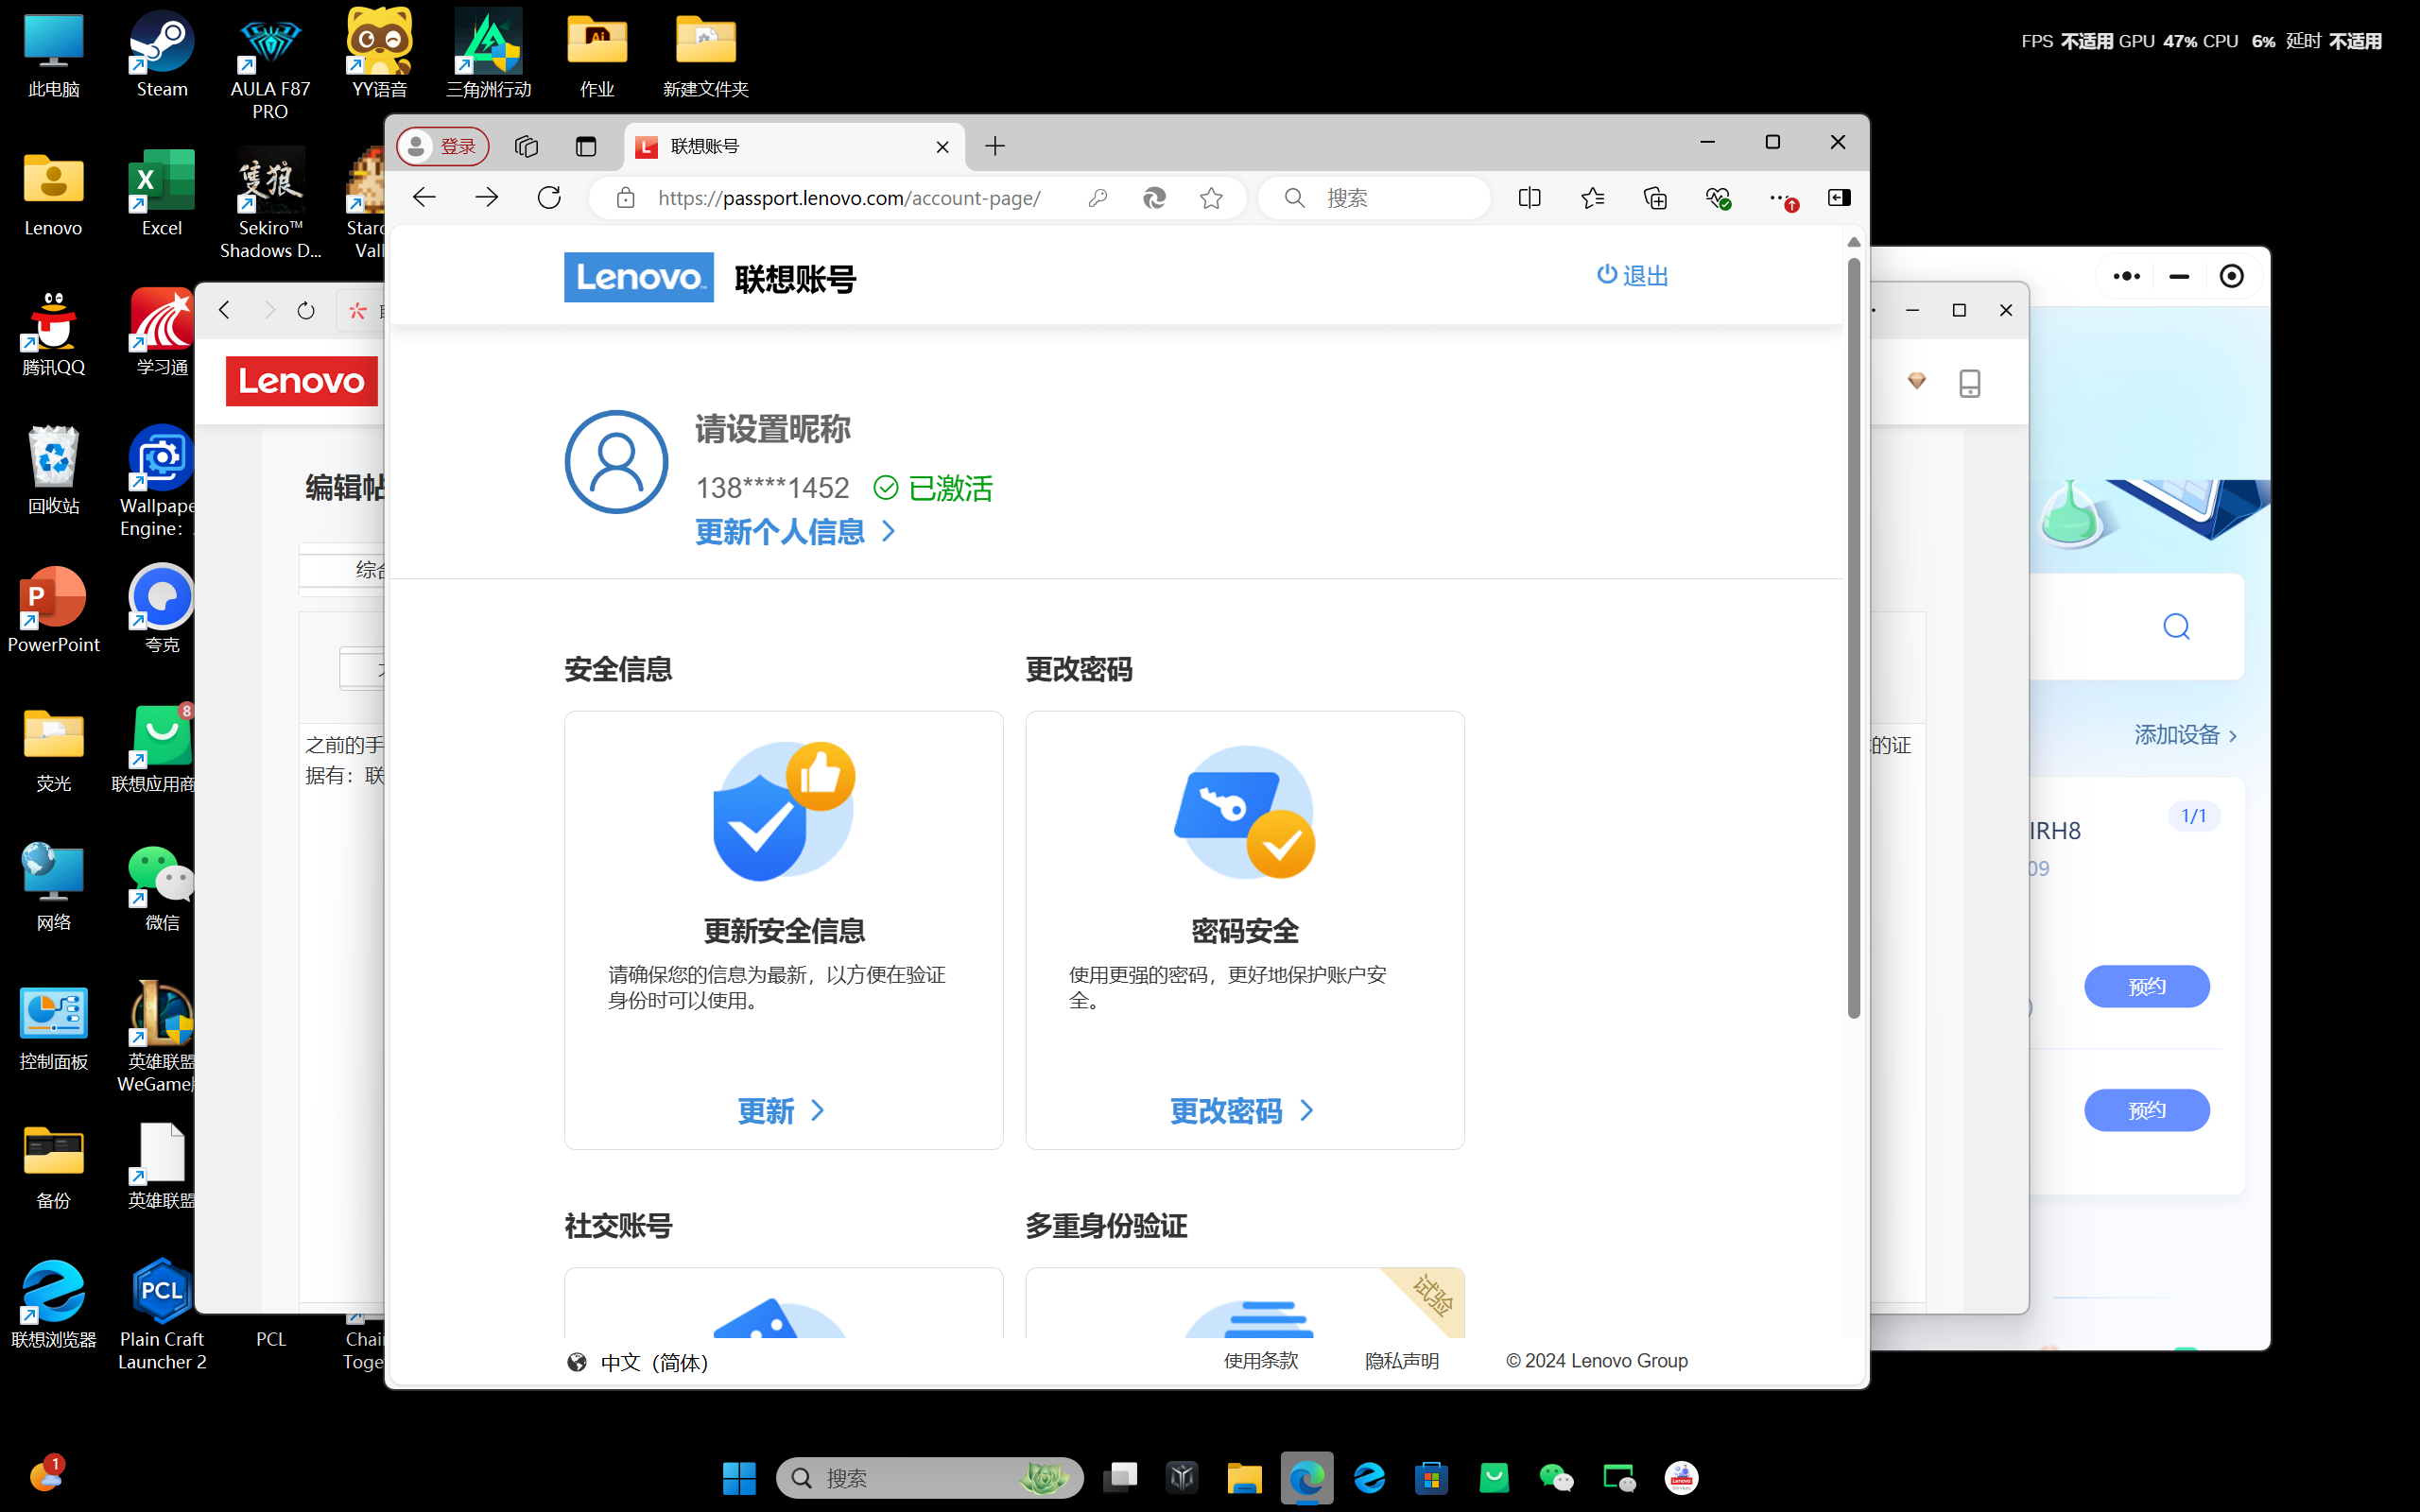Click the key password security illustration
This screenshot has width=2420, height=1512.
tap(1245, 812)
